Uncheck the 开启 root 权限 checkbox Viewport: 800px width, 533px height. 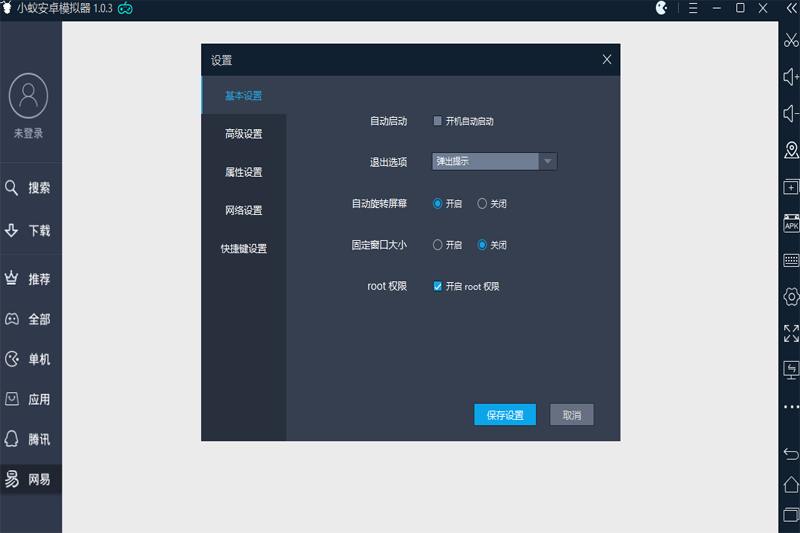[438, 286]
